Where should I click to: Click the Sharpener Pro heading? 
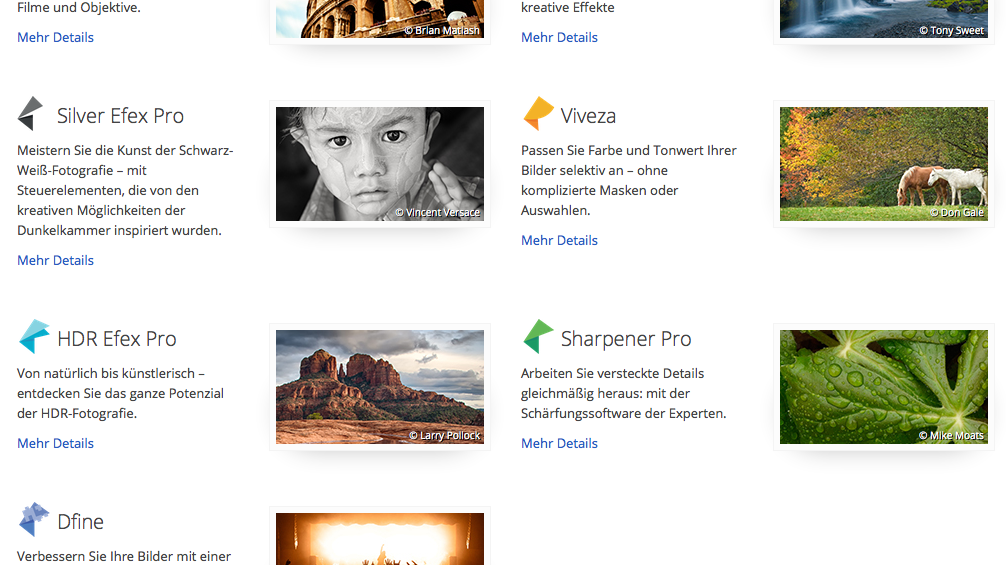coord(626,339)
